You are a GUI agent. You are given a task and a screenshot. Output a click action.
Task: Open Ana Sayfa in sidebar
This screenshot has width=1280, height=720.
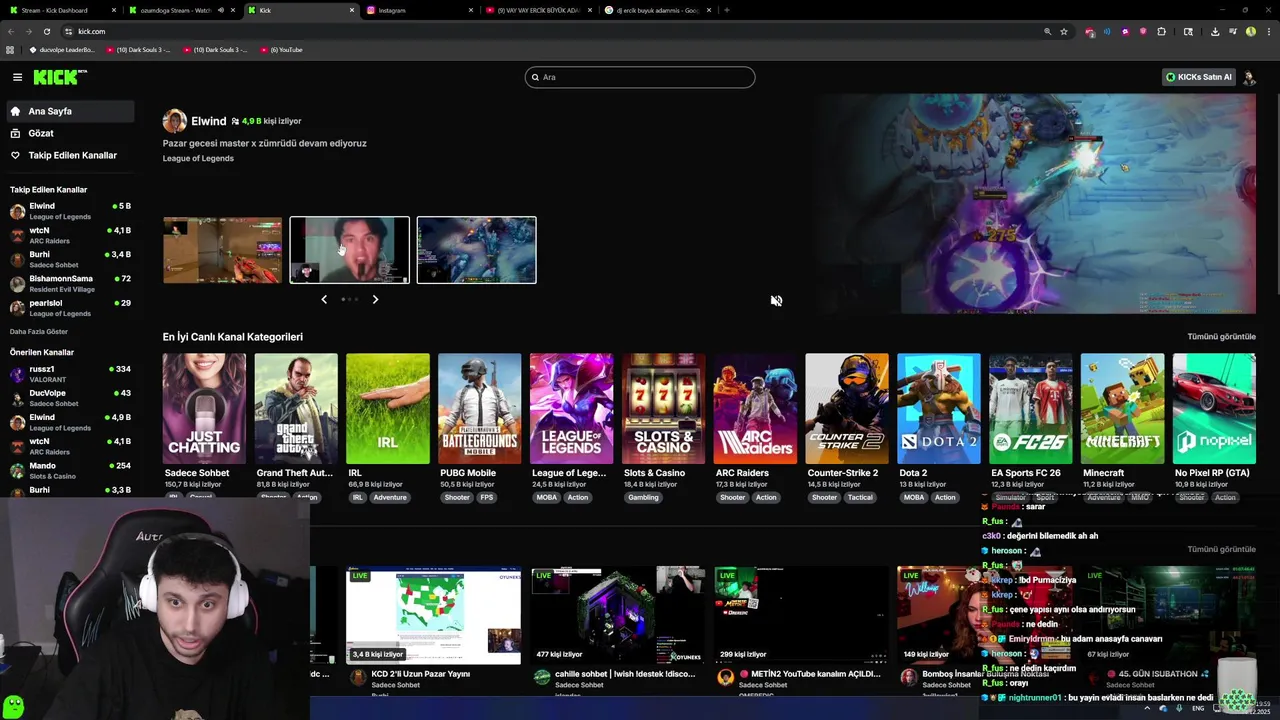(70, 111)
